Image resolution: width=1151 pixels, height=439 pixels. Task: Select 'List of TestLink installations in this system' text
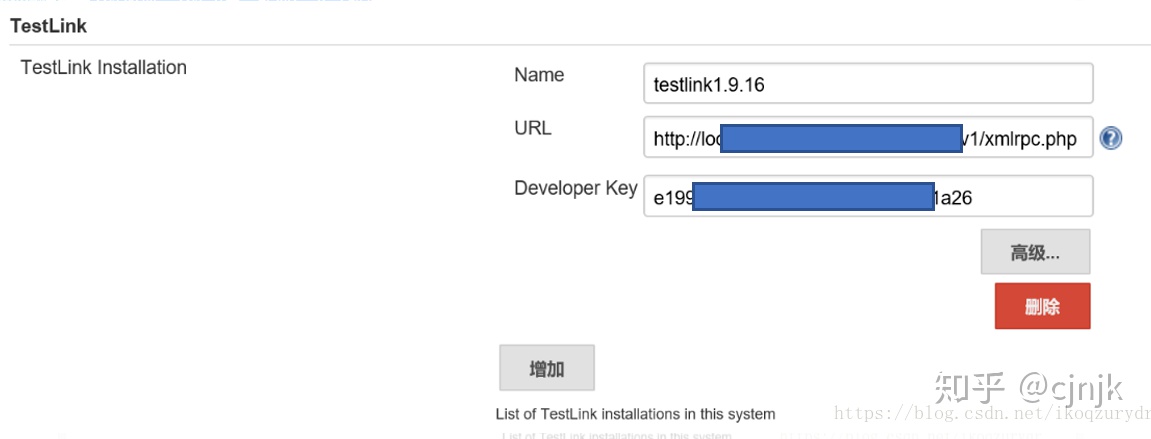636,414
